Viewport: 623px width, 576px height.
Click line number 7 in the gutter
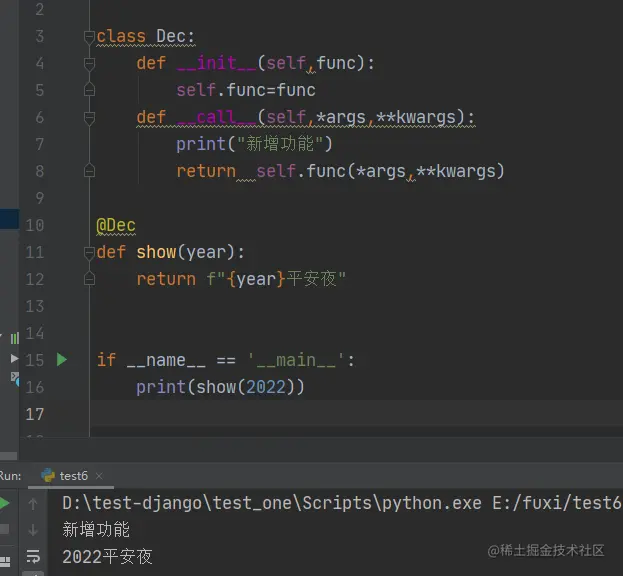(x=39, y=144)
